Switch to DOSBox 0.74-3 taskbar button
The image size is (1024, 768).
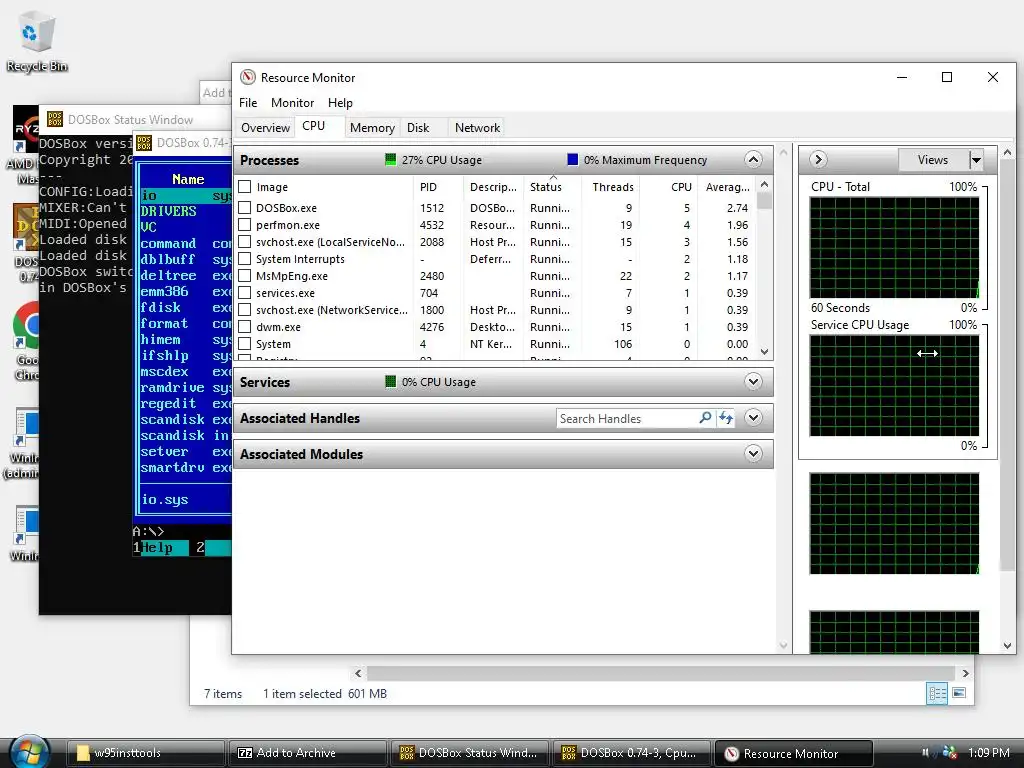point(632,753)
